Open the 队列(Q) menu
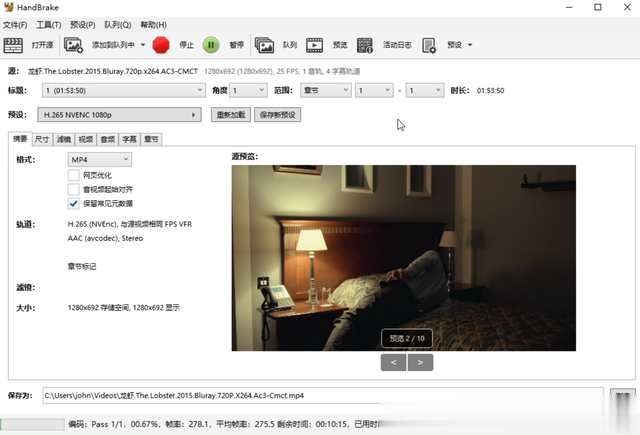Image resolution: width=640 pixels, height=435 pixels. pyautogui.click(x=118, y=25)
